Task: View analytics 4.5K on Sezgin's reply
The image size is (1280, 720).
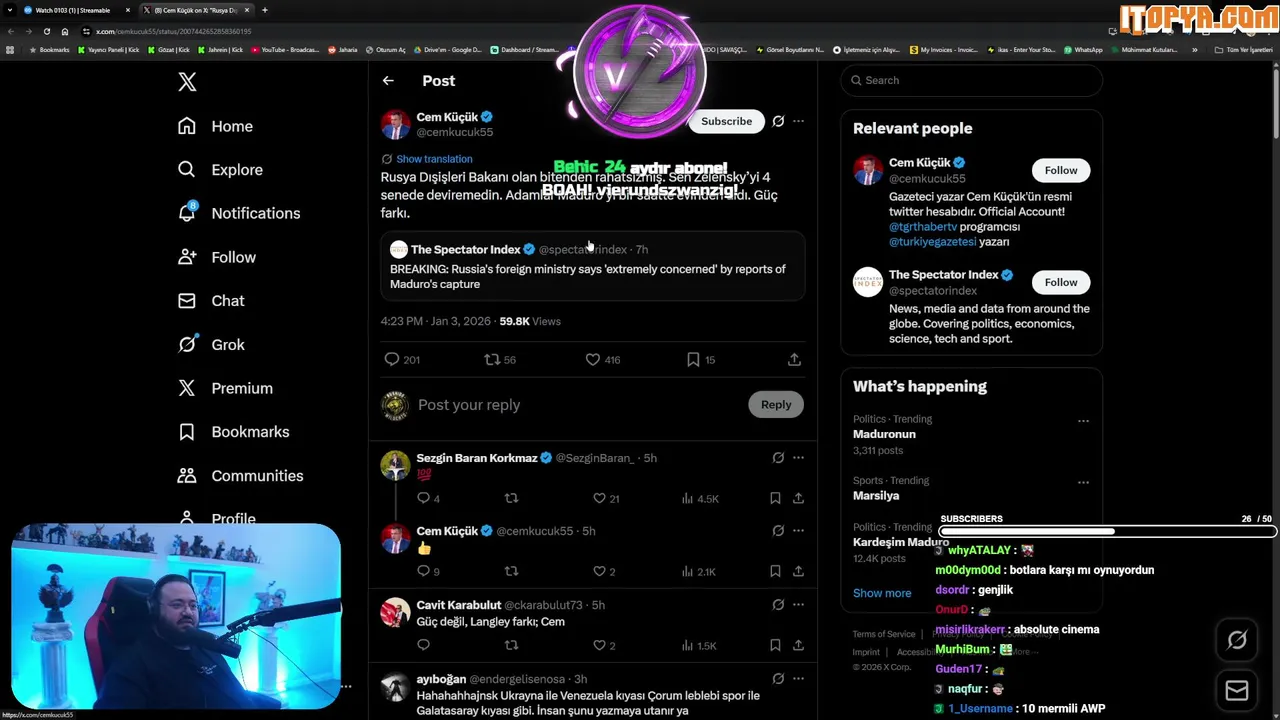Action: tap(700, 498)
